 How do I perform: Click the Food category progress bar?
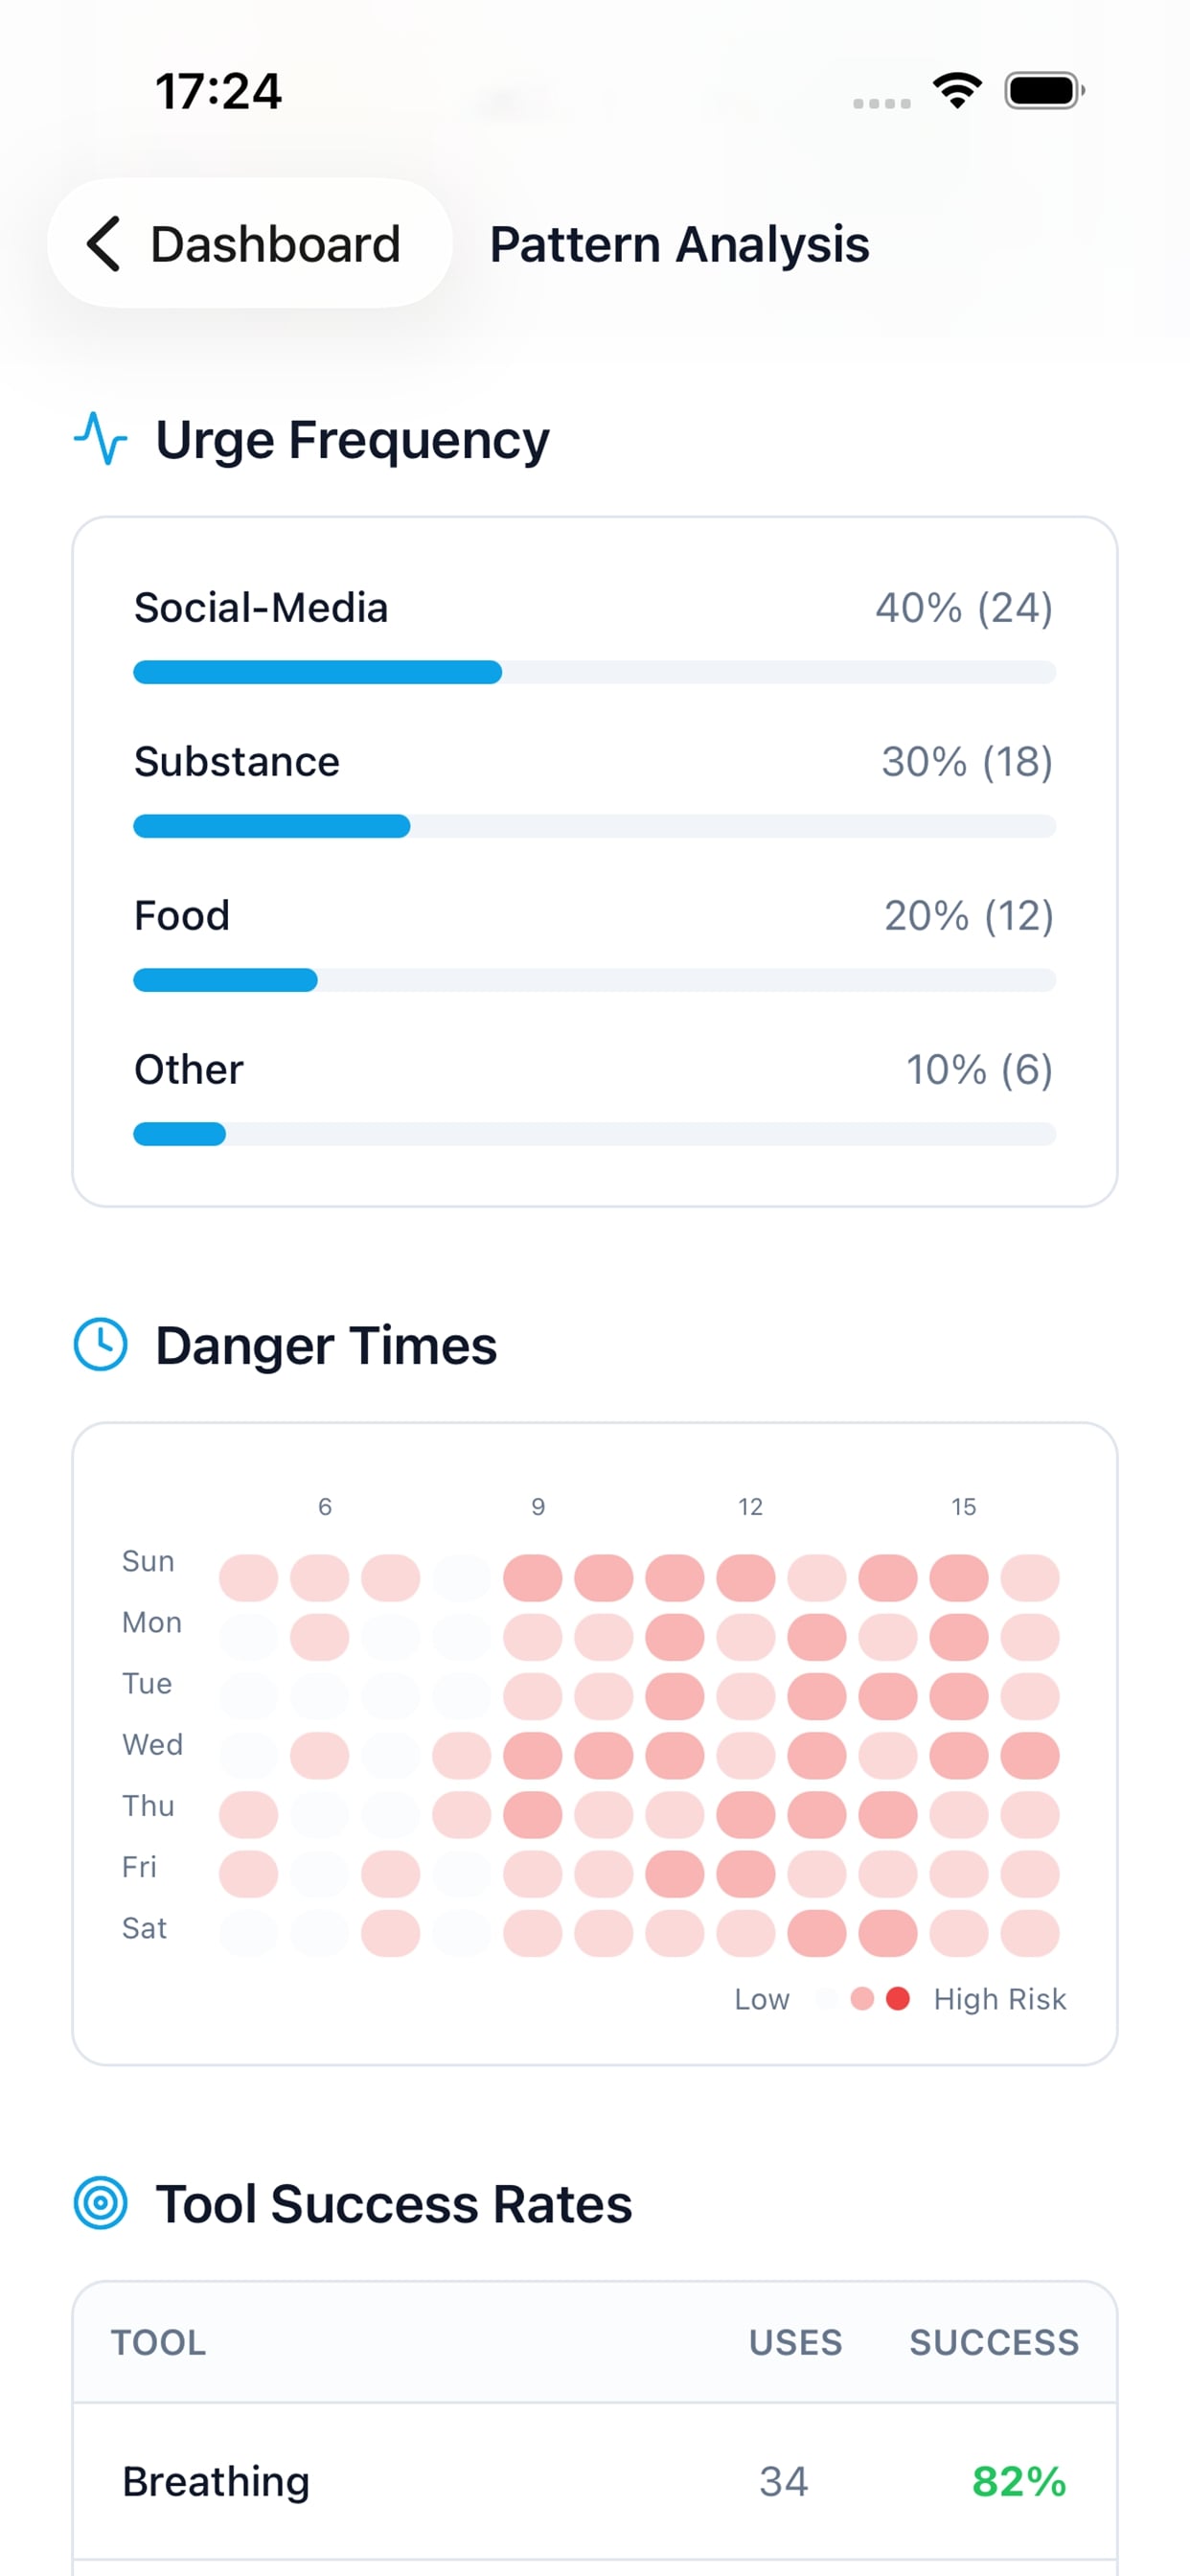(x=594, y=981)
